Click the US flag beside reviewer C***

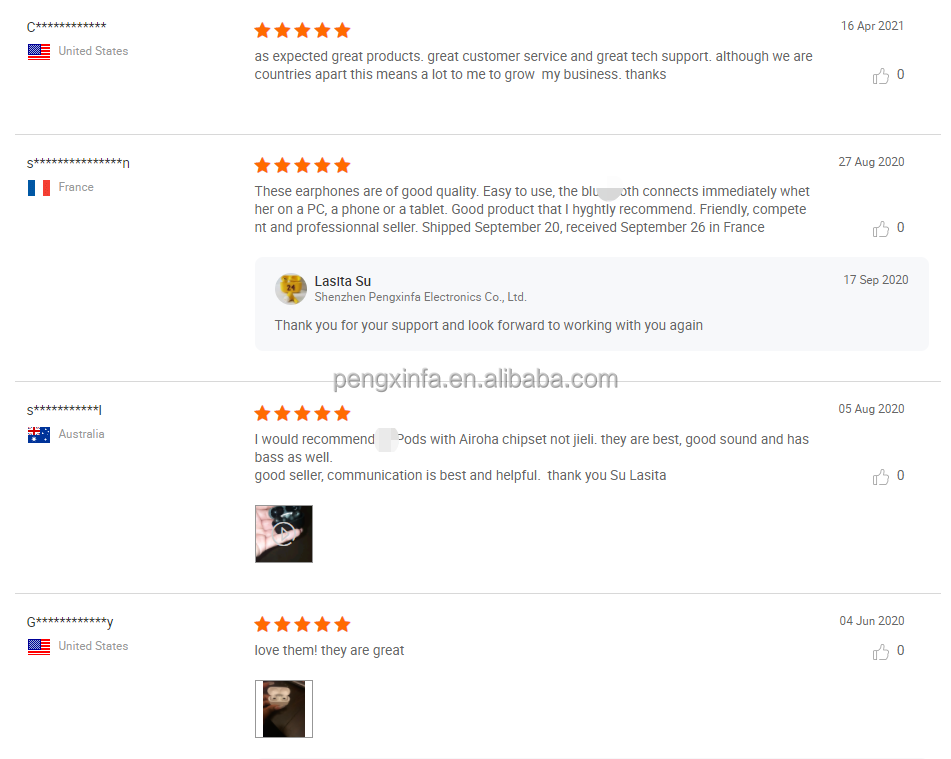(39, 52)
